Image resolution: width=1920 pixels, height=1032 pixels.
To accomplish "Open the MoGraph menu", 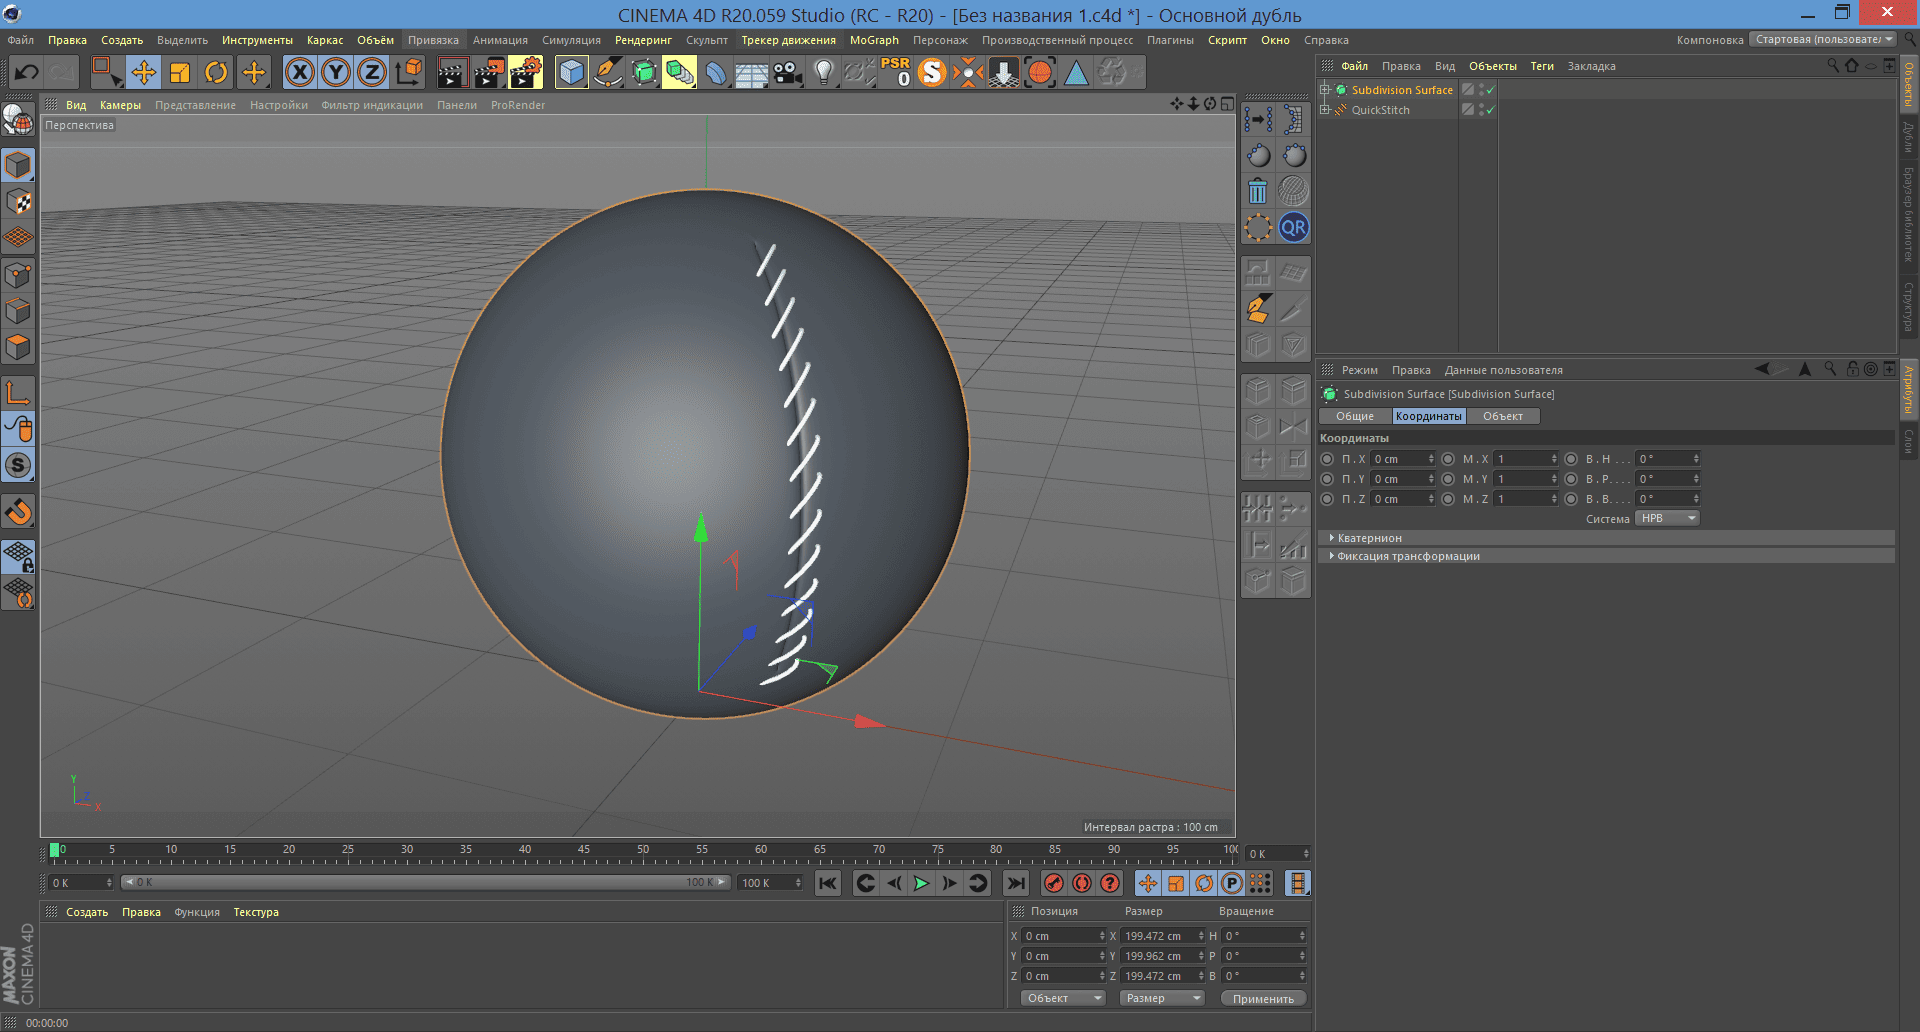I will (874, 40).
